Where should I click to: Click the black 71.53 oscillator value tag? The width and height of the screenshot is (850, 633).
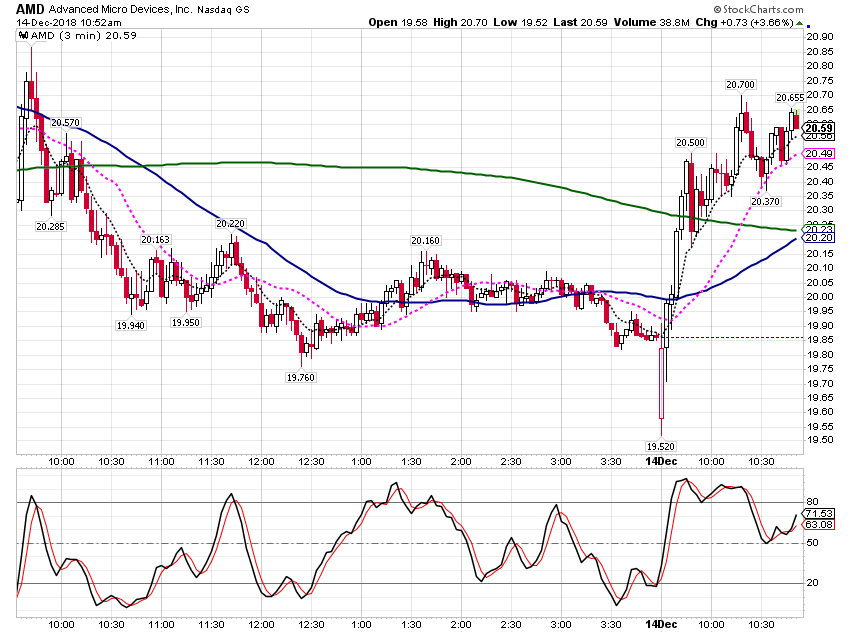point(818,513)
